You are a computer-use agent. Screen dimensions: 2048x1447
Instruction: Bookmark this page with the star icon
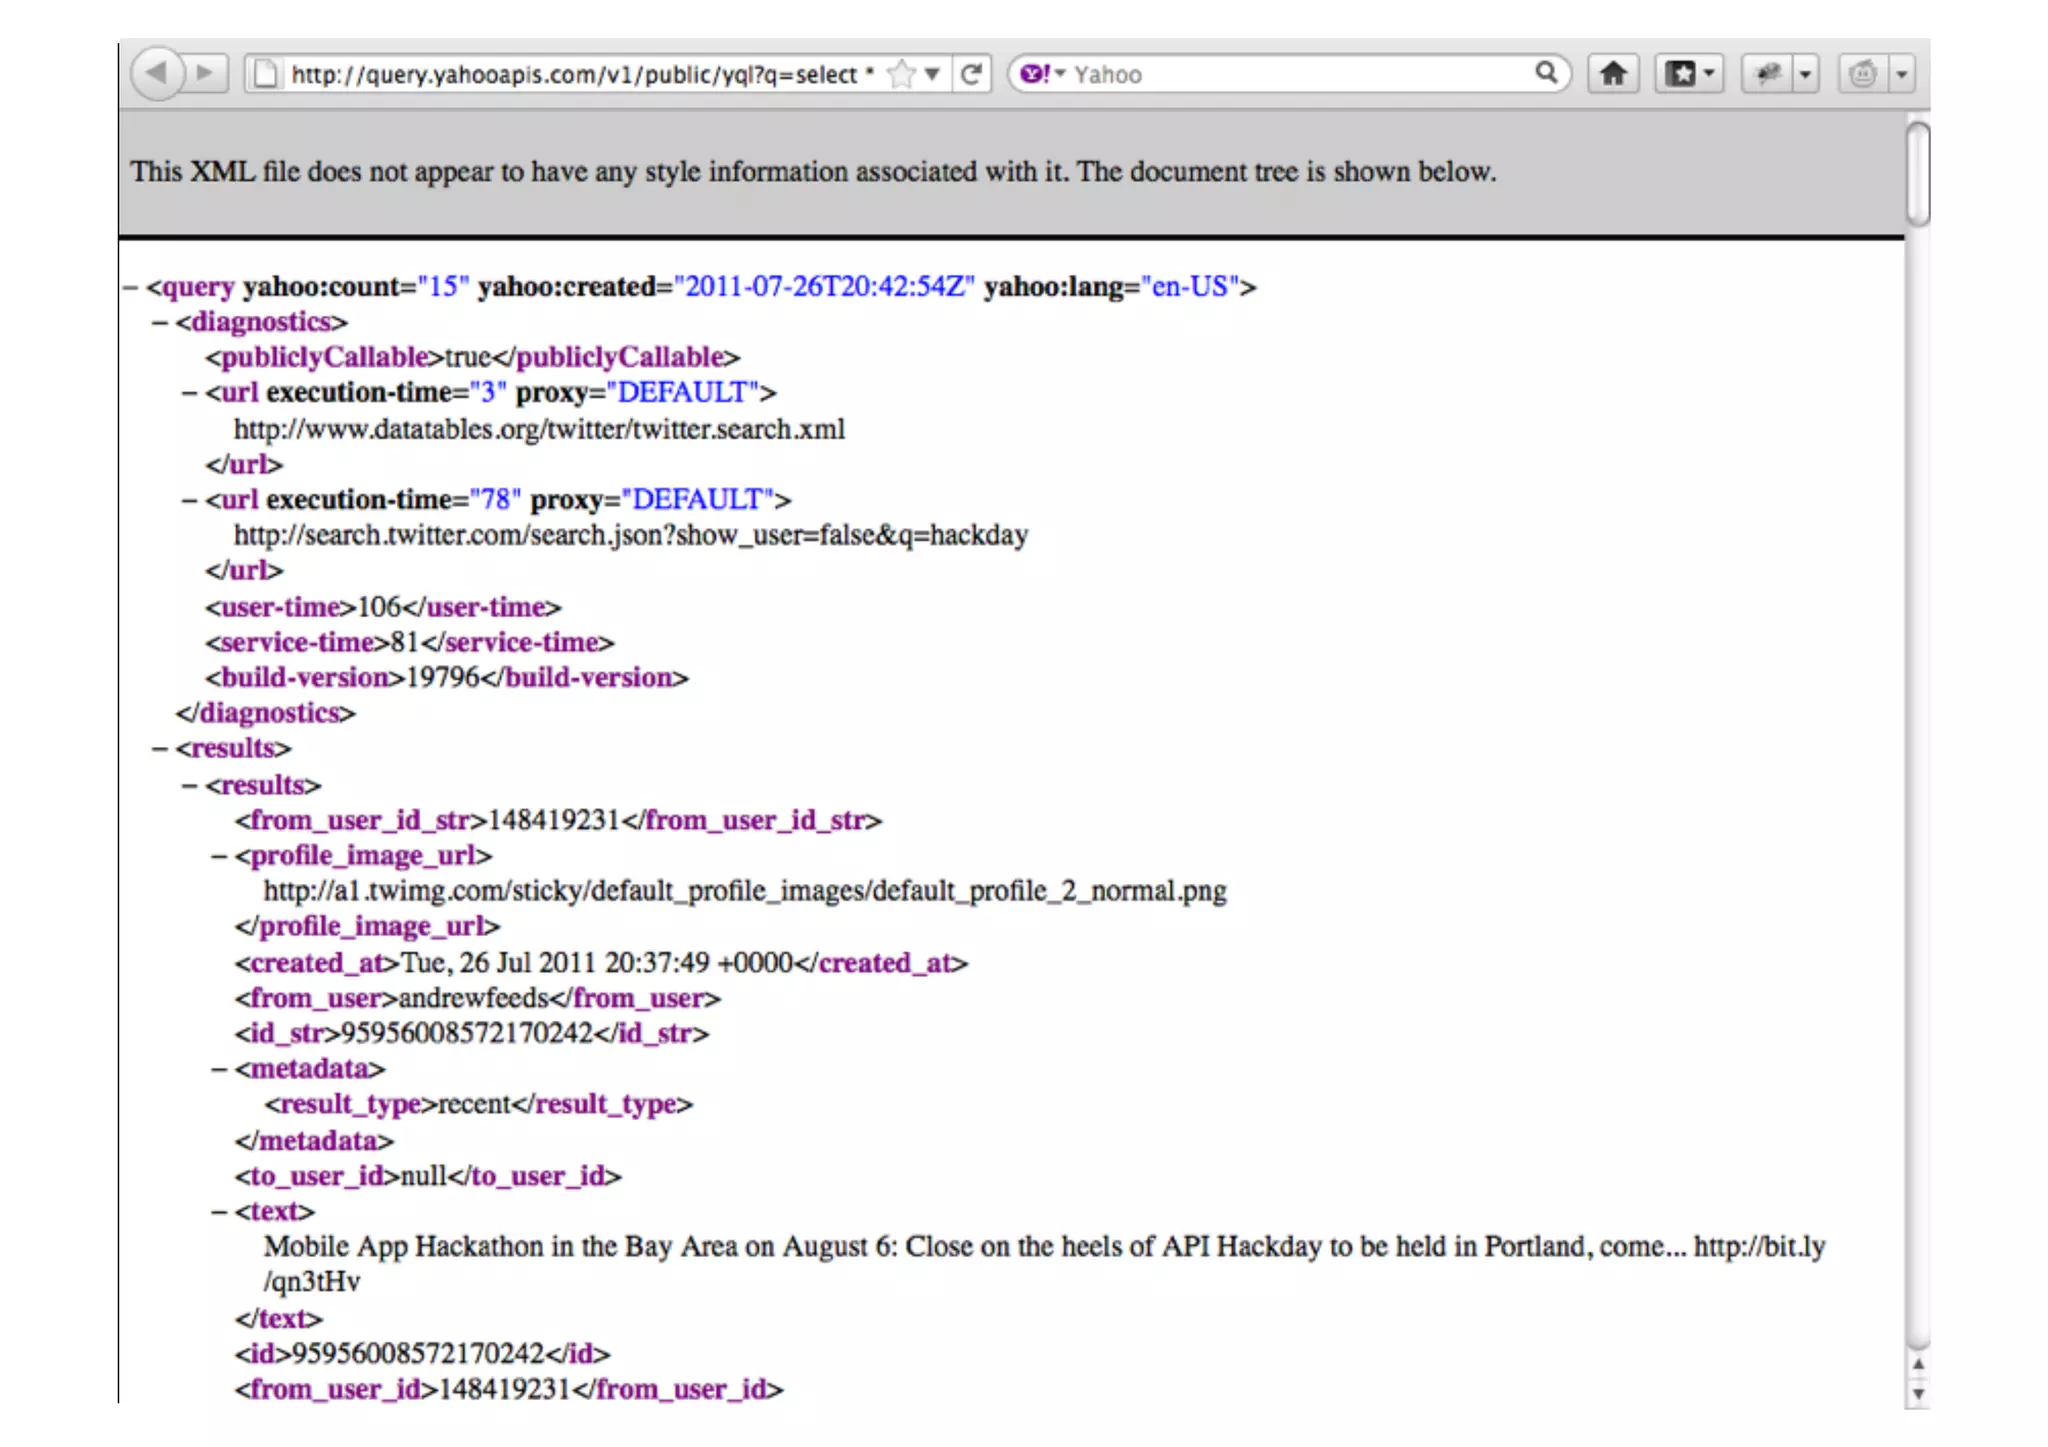pyautogui.click(x=901, y=74)
